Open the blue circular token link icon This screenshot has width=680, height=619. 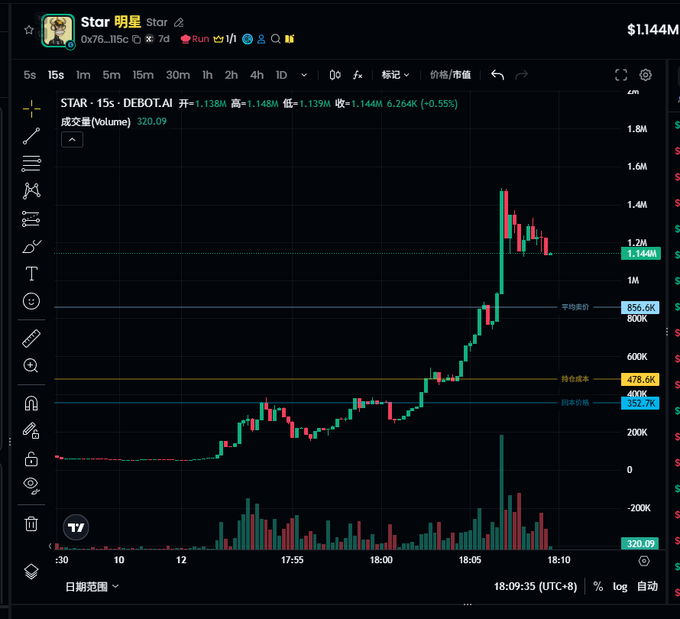coord(247,39)
